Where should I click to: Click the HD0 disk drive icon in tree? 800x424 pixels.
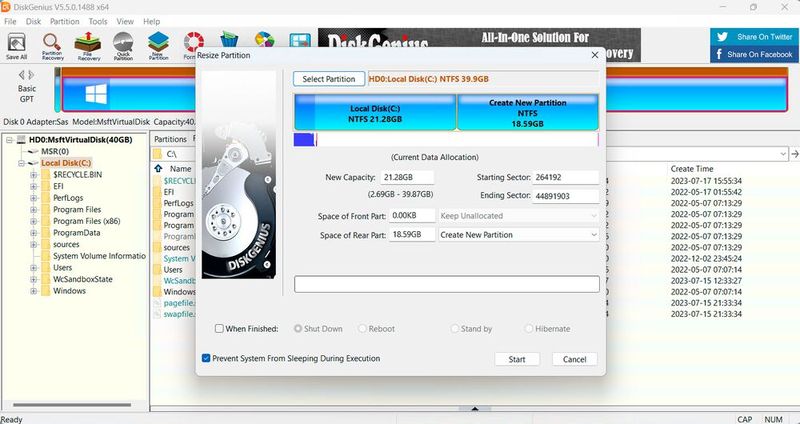point(22,139)
